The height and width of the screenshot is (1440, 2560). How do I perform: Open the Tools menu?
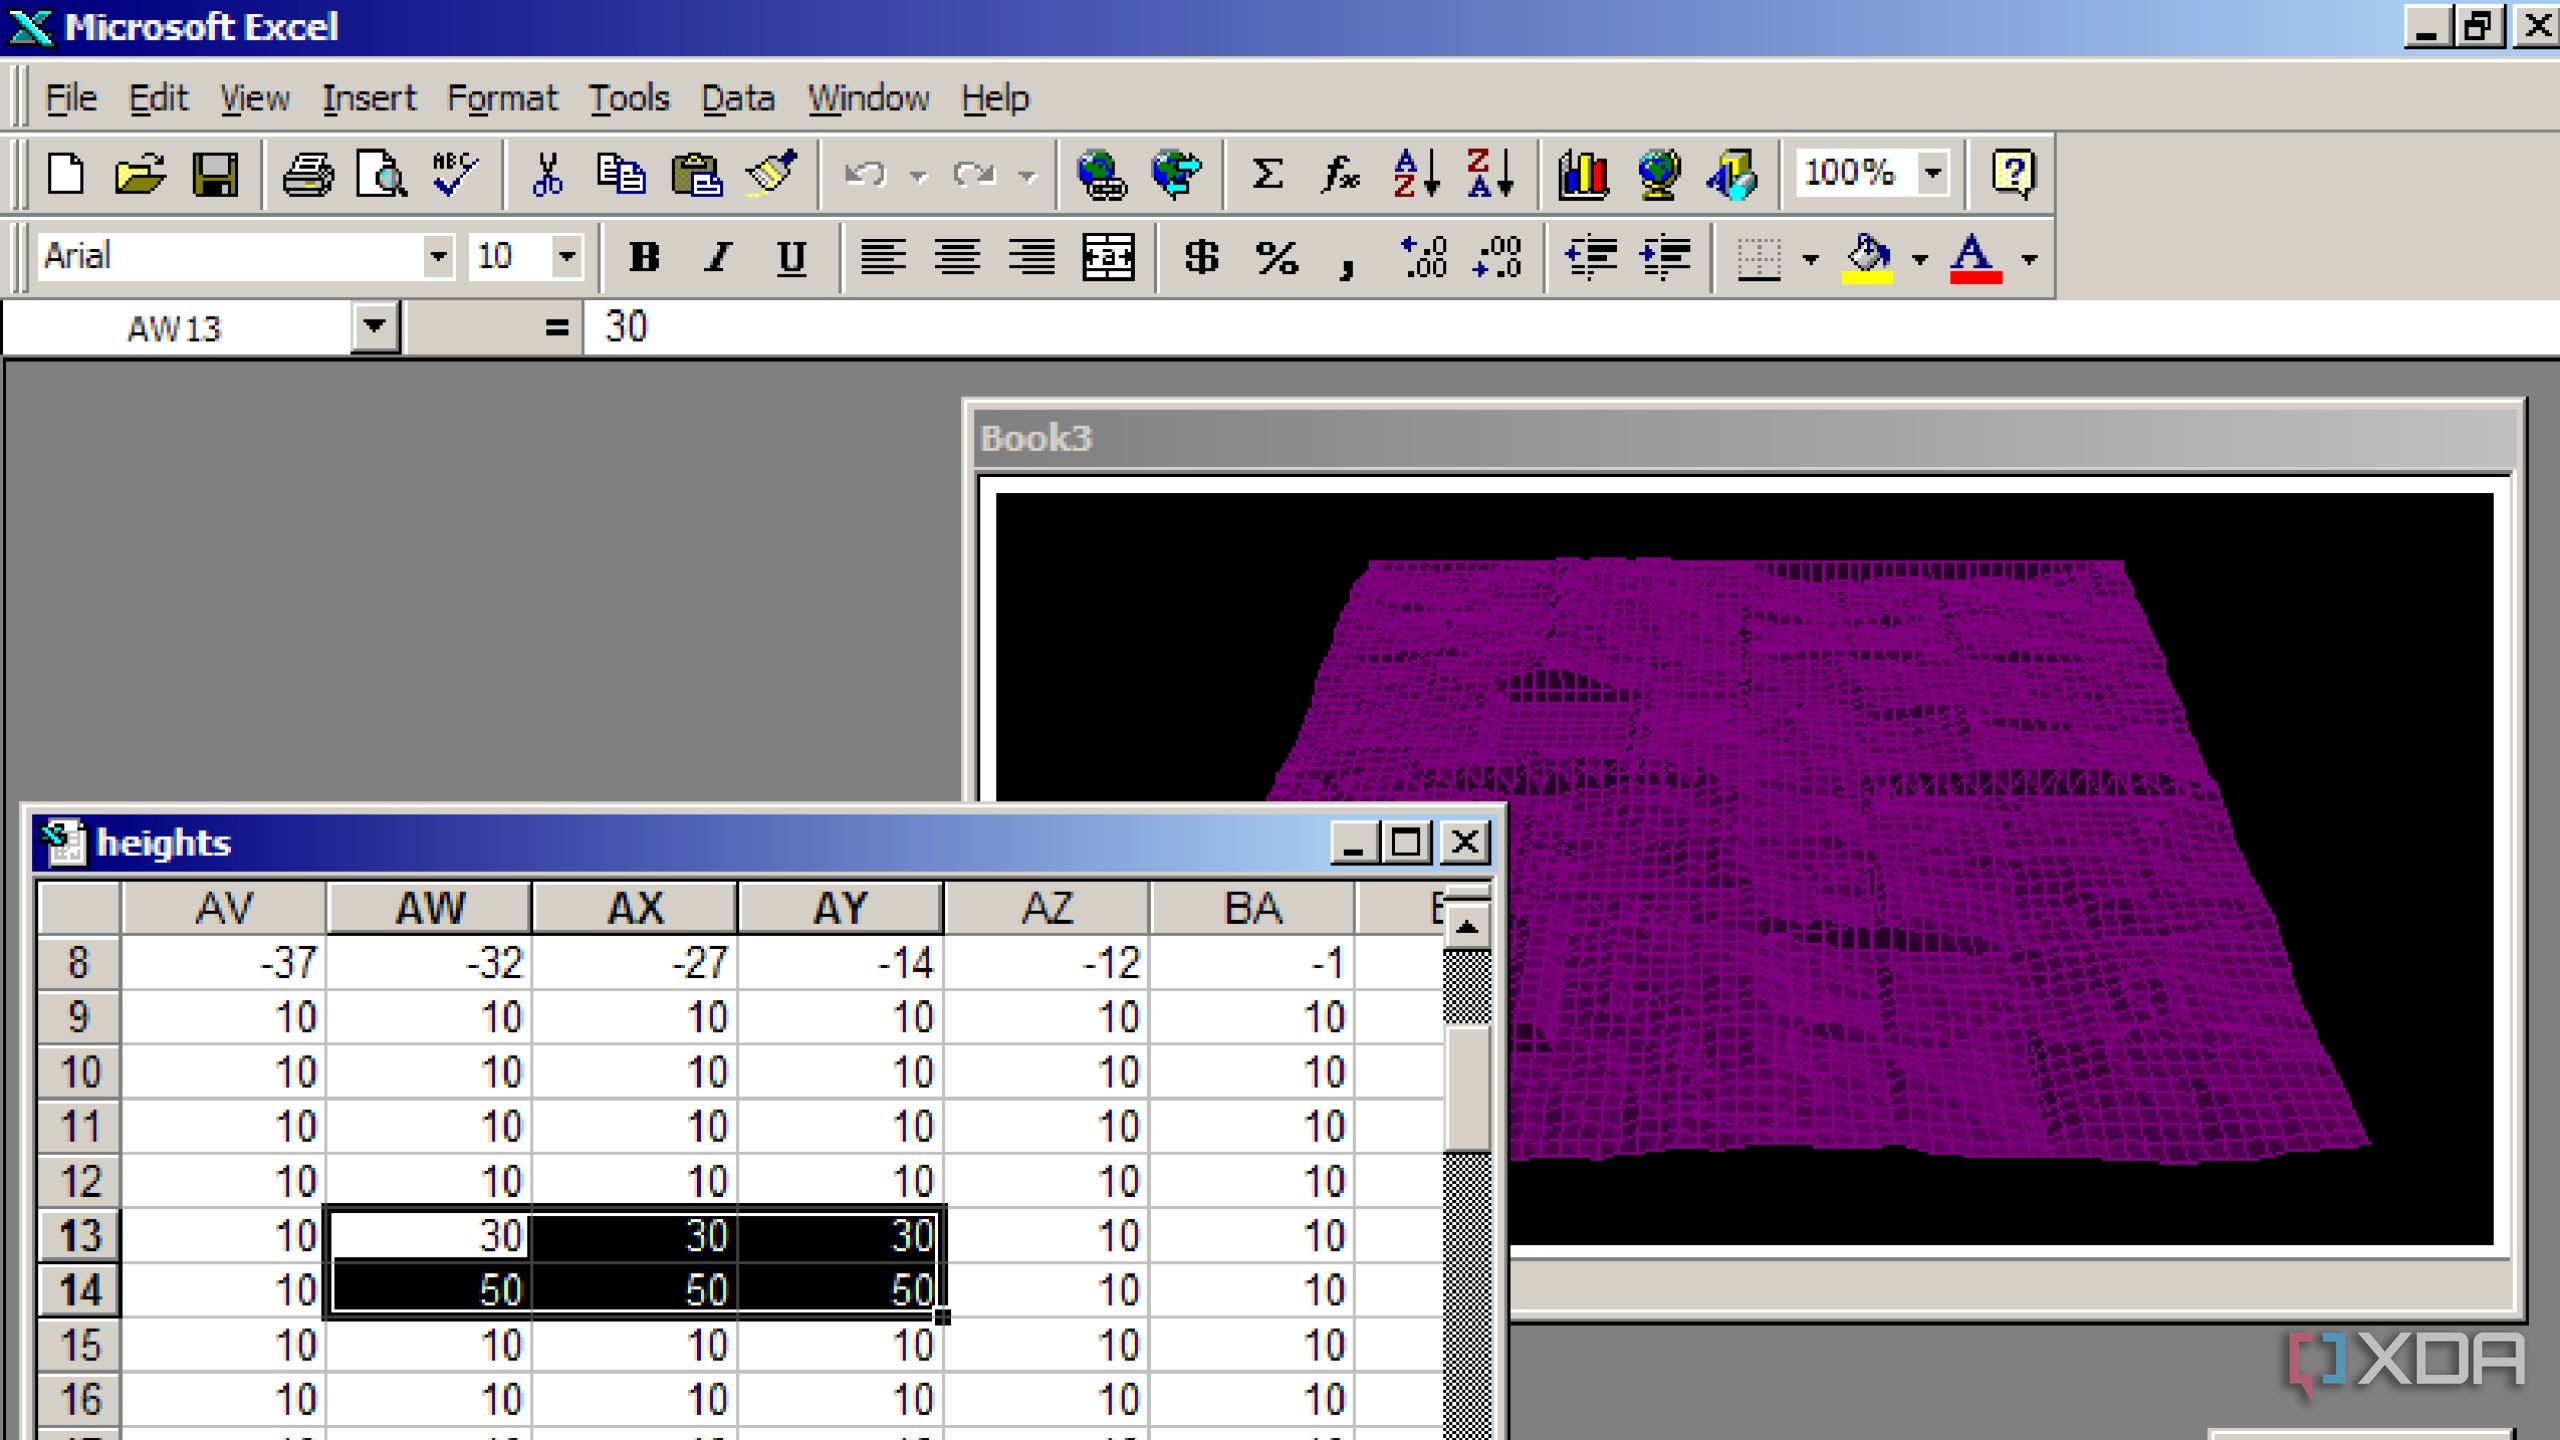628,98
